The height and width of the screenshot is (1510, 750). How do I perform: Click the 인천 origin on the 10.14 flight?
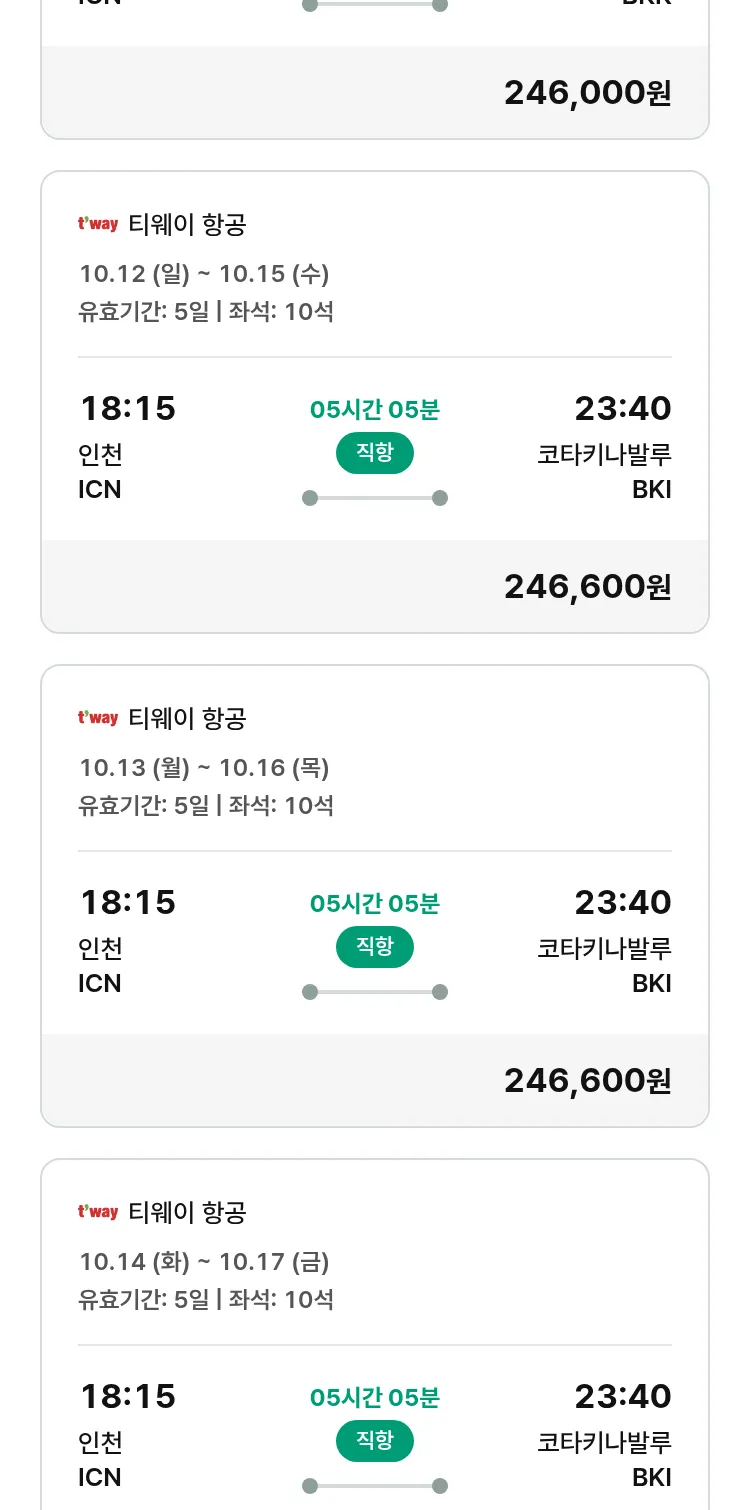(100, 1442)
